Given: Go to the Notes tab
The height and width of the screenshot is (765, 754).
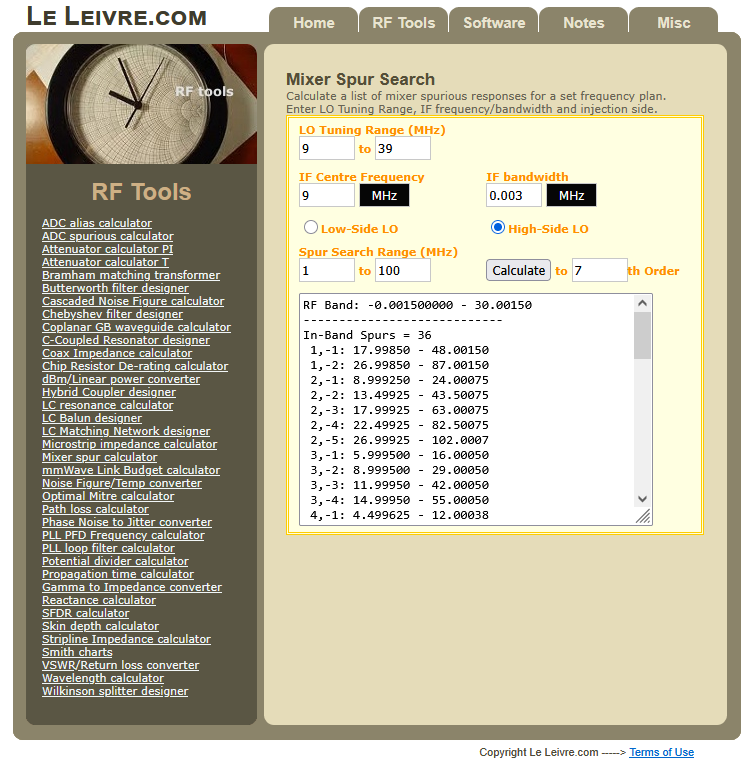Looking at the screenshot, I should (x=583, y=22).
